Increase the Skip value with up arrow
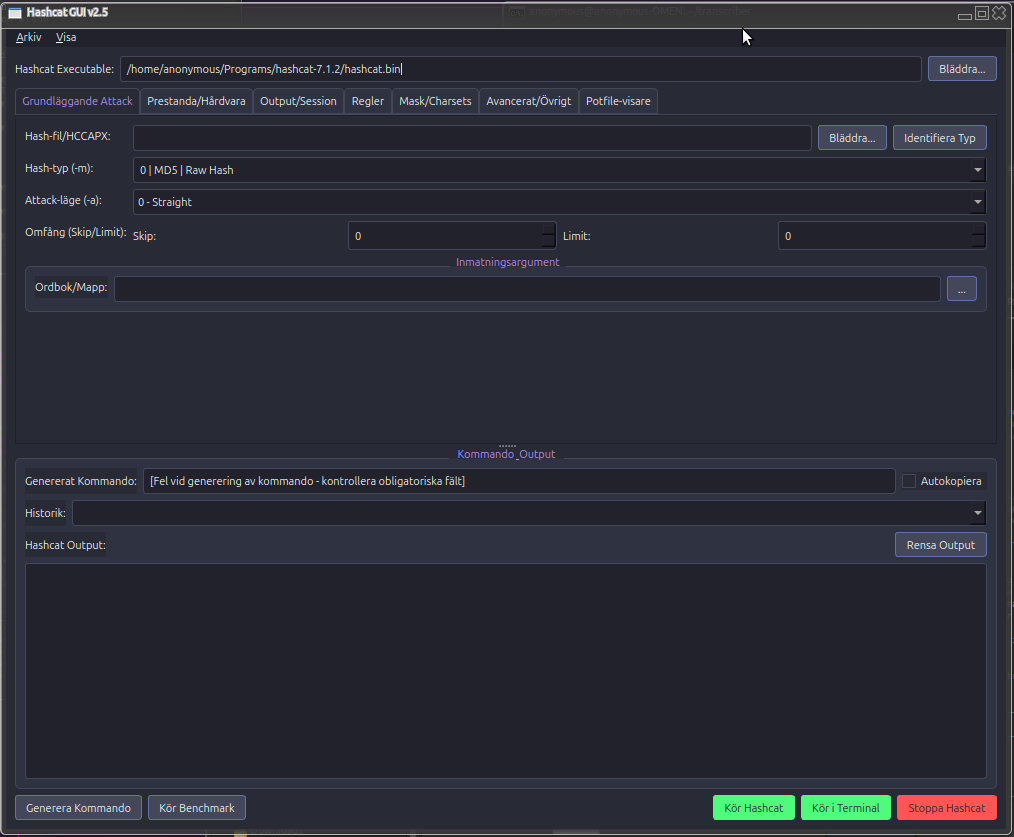1014x837 pixels. [548, 229]
